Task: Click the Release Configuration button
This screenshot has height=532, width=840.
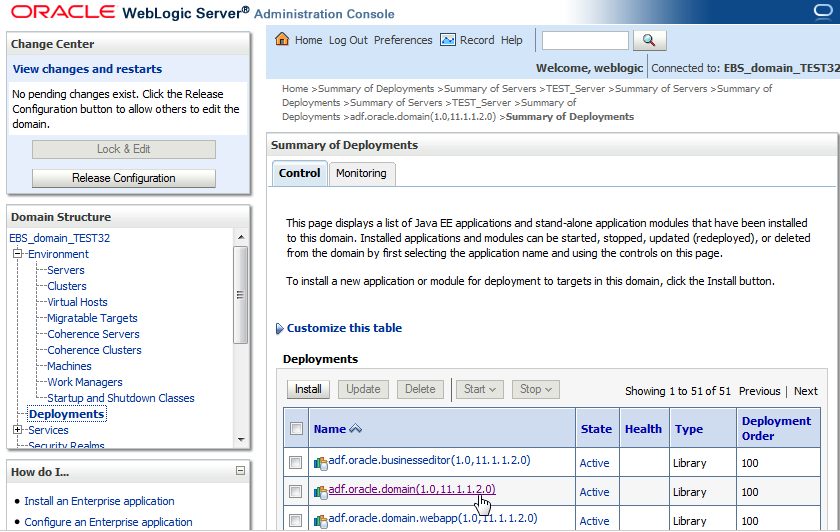Action: tap(124, 178)
